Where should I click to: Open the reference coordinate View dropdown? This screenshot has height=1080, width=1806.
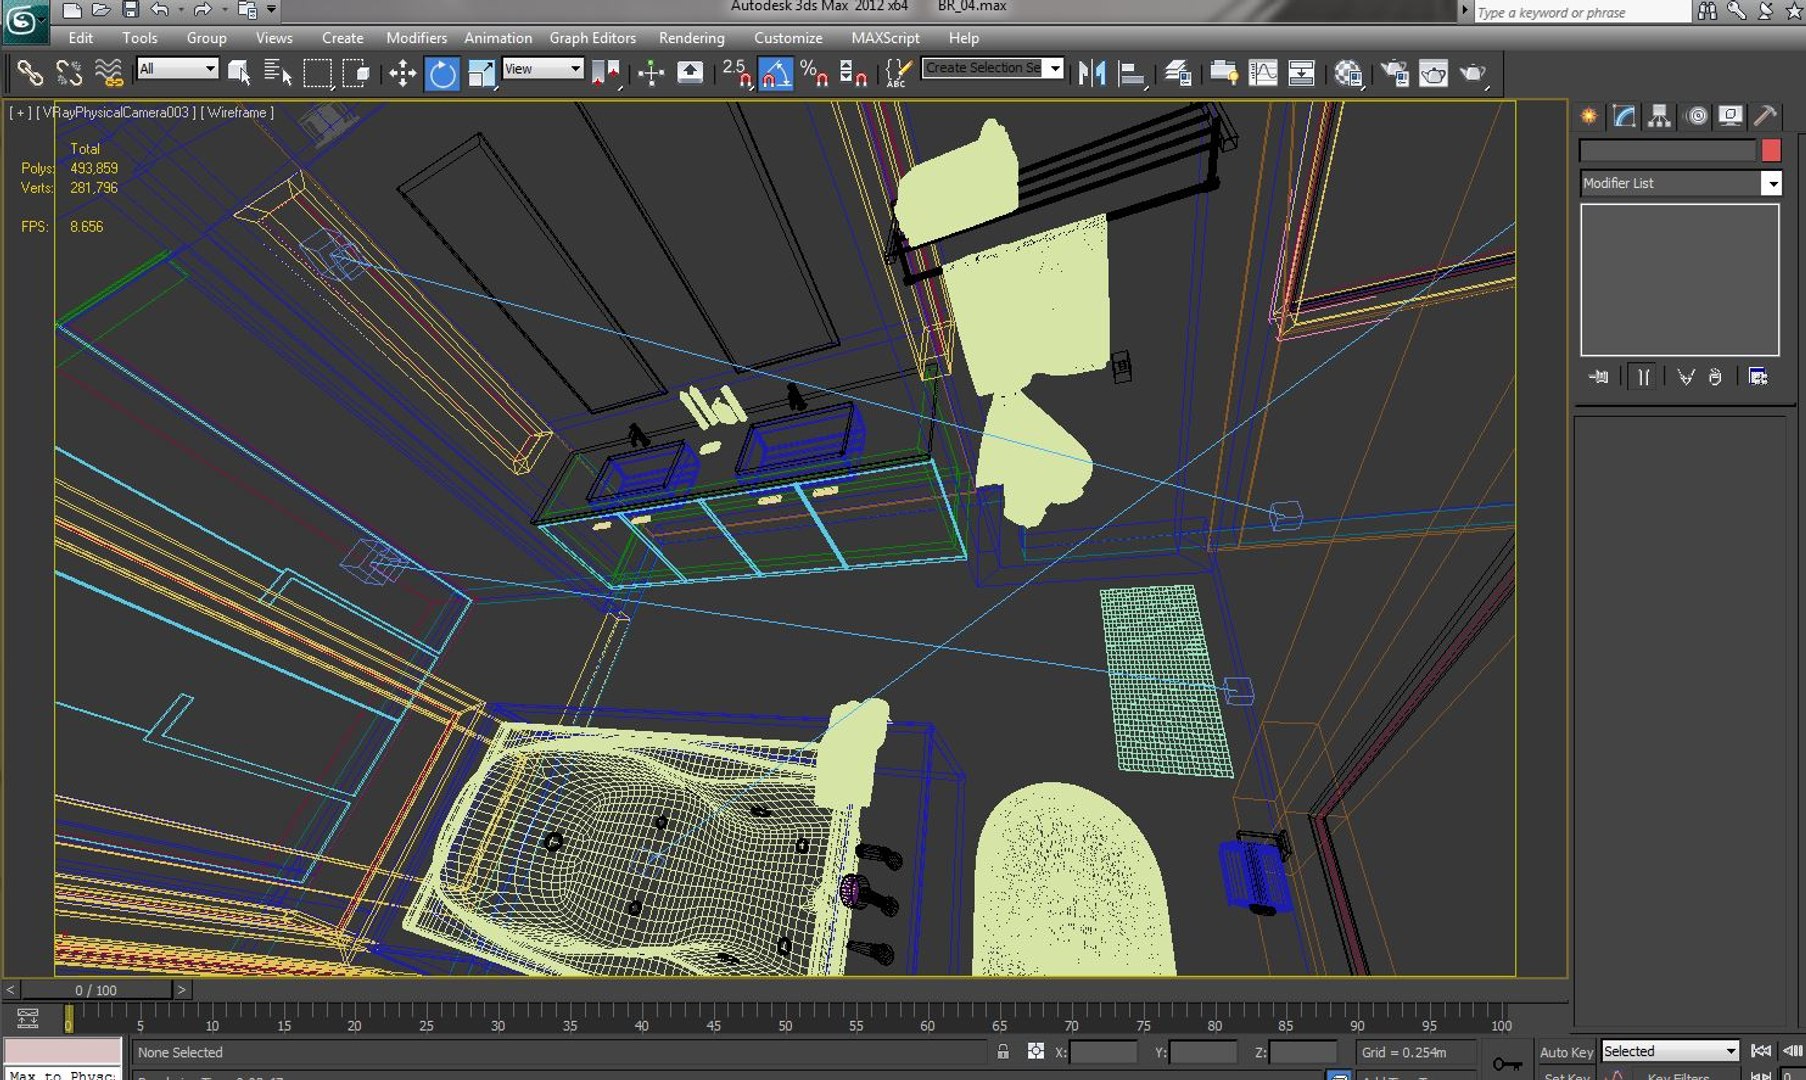click(x=543, y=69)
